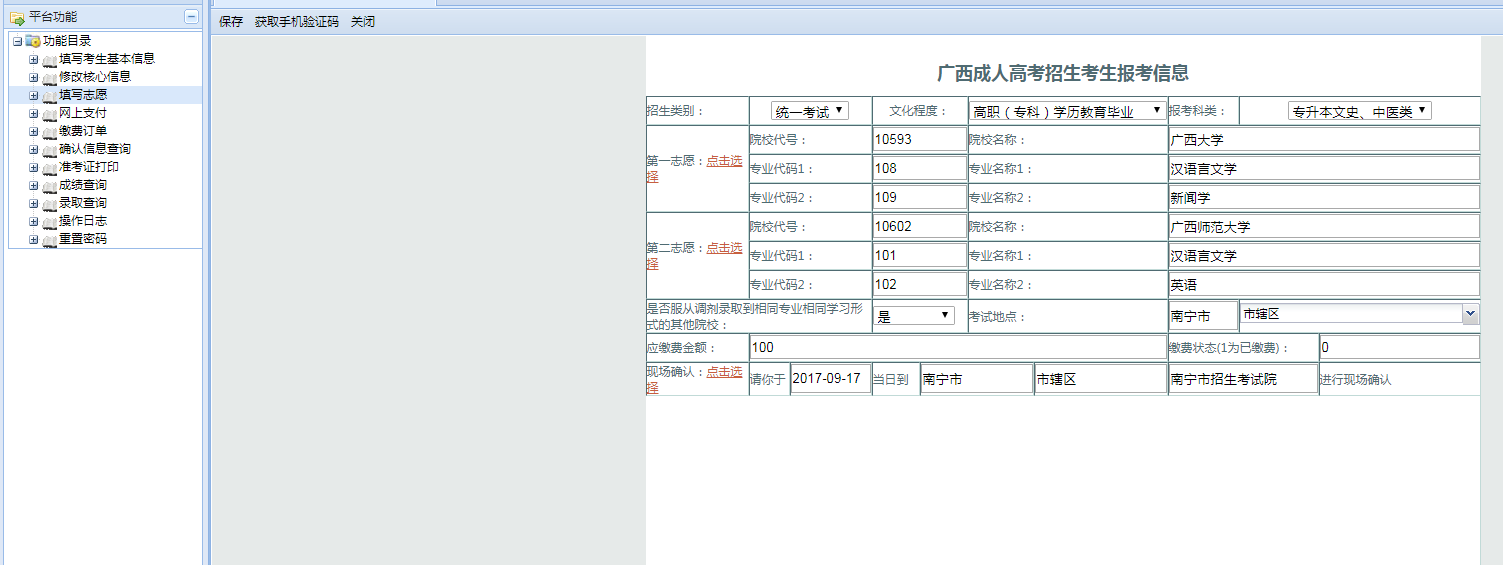Viewport: 1503px width, 565px height.
Task: Click the book icon beside 操作日志
Action: (x=50, y=222)
